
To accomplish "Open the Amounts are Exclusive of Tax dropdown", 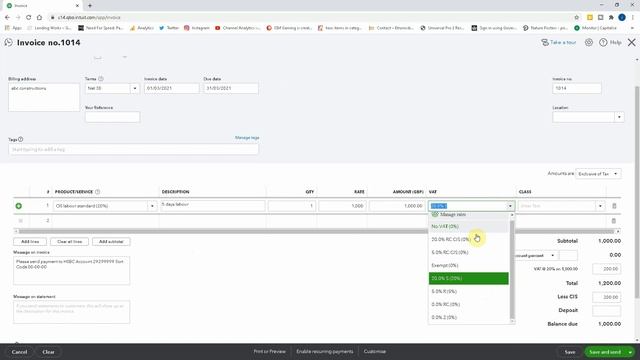I will (x=598, y=174).
